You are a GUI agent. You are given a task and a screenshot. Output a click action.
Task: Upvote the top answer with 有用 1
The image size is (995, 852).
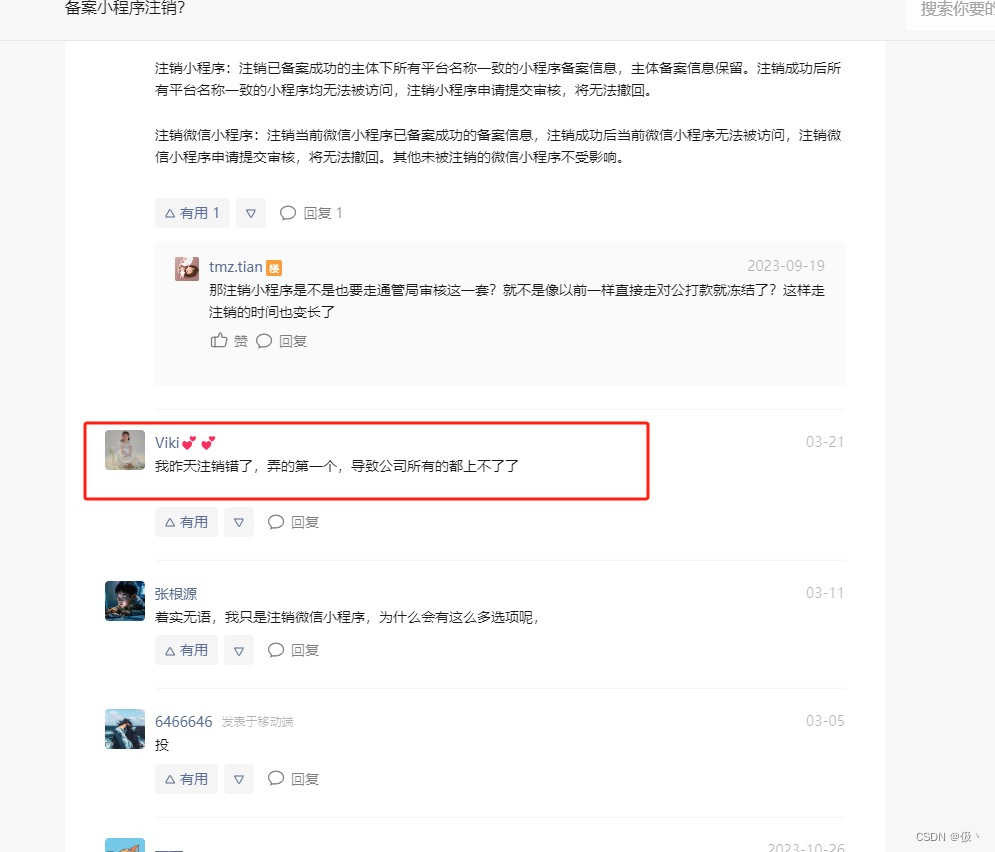point(192,213)
